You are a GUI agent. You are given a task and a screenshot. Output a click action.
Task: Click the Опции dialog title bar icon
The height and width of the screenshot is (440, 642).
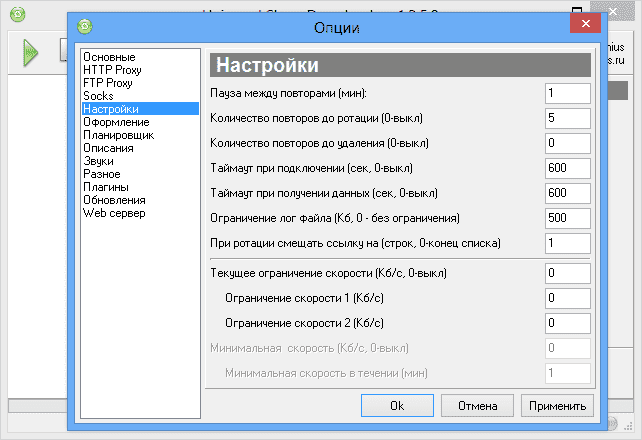[x=86, y=27]
